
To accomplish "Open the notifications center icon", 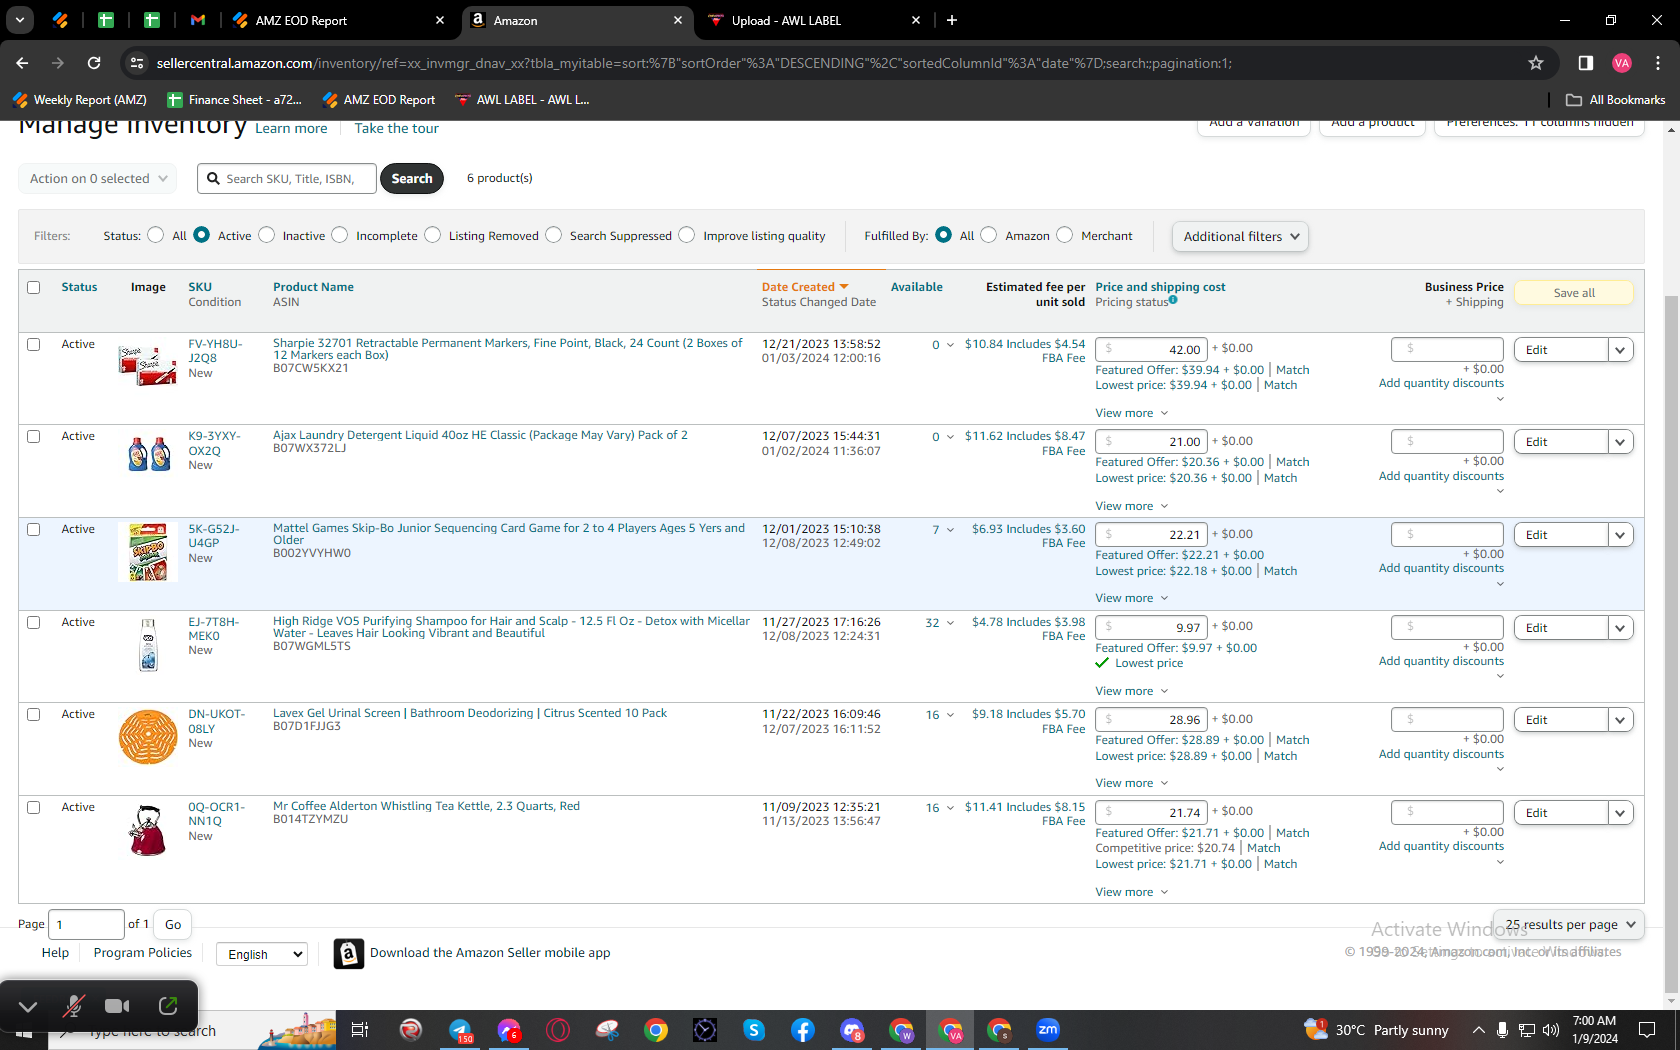I will (x=1647, y=1030).
